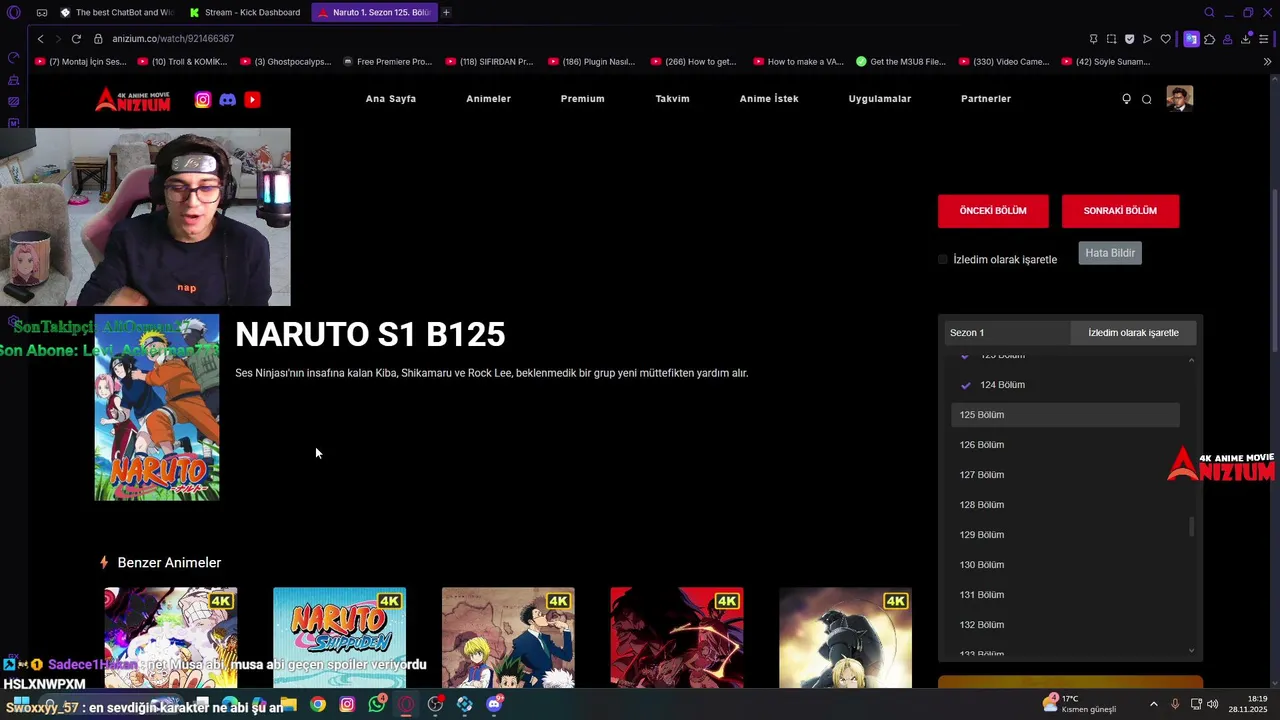Switch to the Stream - Kick Dashboard tab
Viewport: 1280px width, 720px height.
[245, 12]
